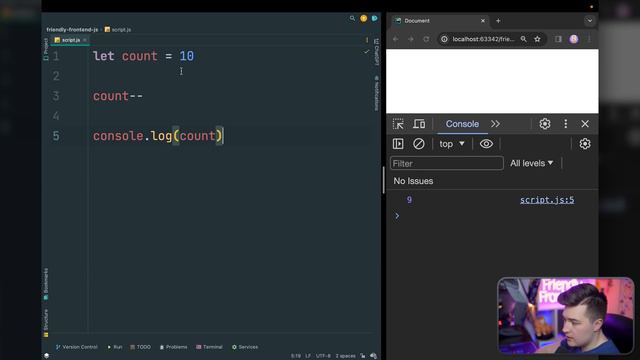Reload the browser page

[426, 39]
